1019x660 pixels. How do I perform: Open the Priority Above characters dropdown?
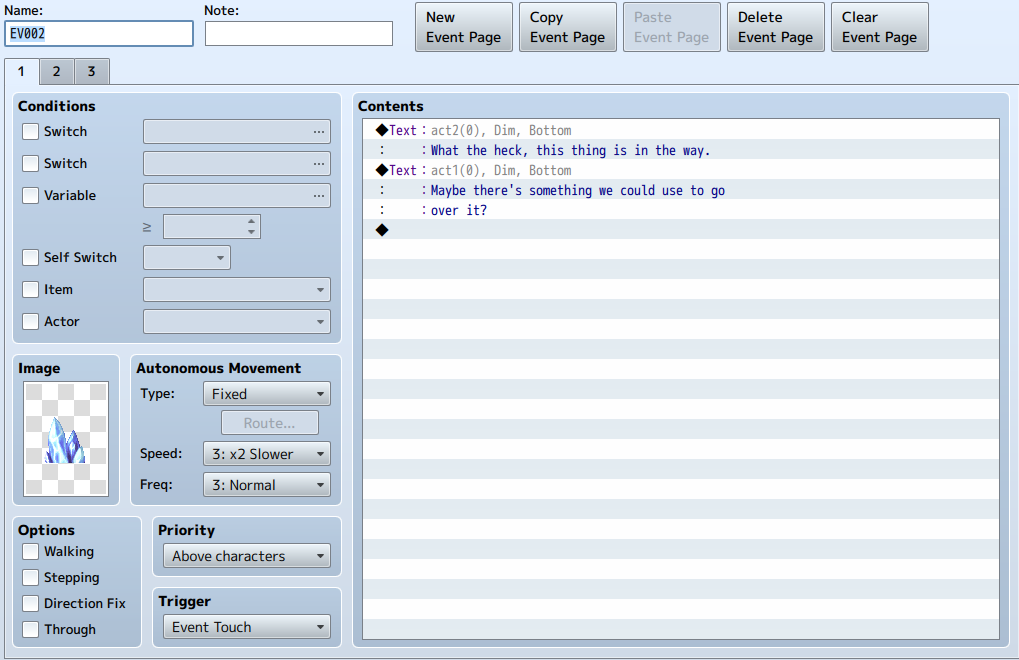point(247,556)
